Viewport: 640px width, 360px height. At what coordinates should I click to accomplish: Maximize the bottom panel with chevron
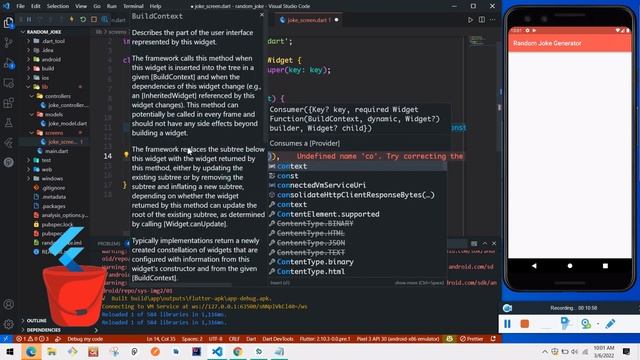[484, 243]
